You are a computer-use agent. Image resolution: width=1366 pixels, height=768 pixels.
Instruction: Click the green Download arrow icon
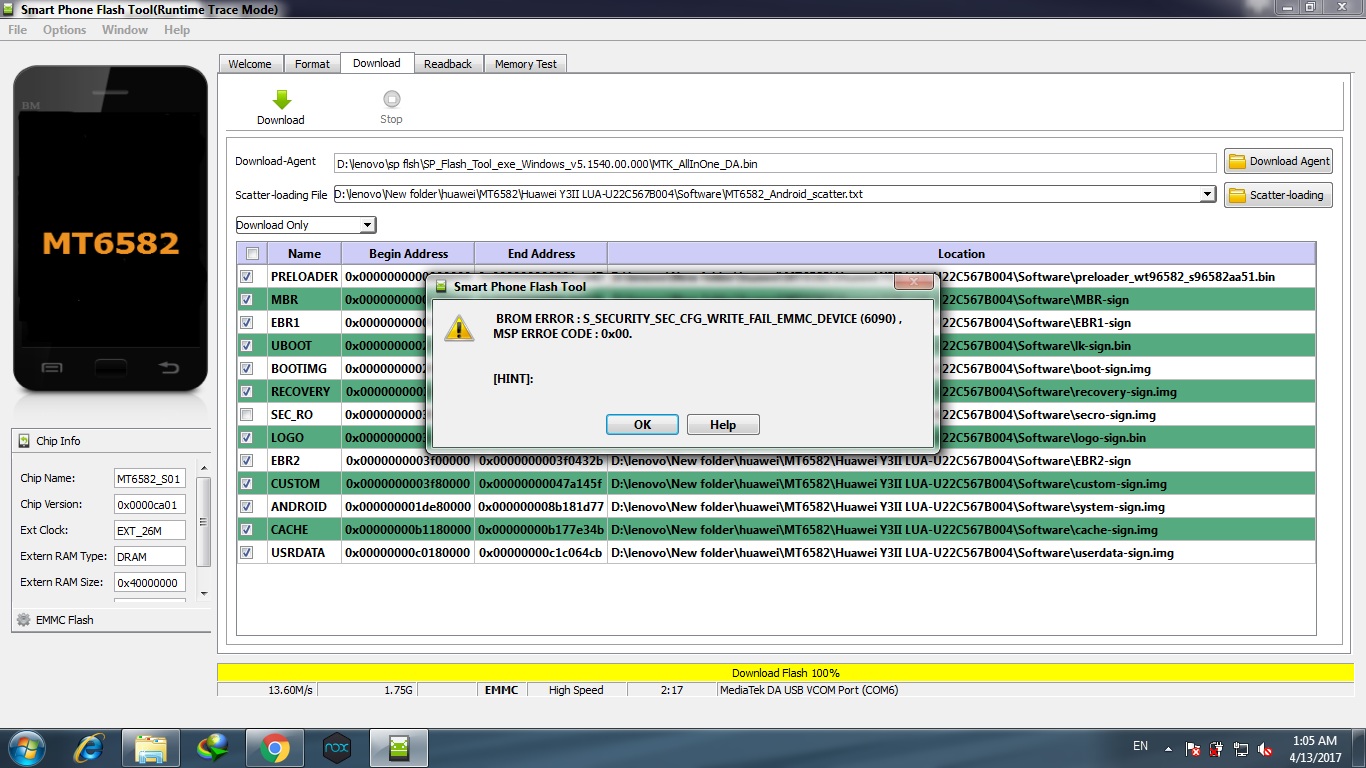(x=281, y=99)
